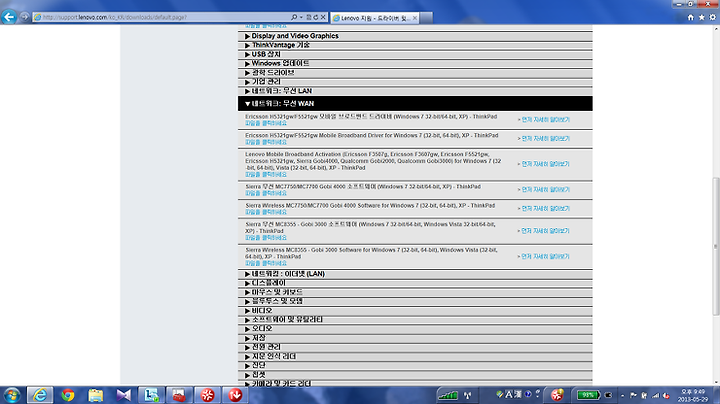This screenshot has height=404, width=720.
Task: Click file link under Sierra Wireless MC8355 Software
Action: pyautogui.click(x=266, y=264)
